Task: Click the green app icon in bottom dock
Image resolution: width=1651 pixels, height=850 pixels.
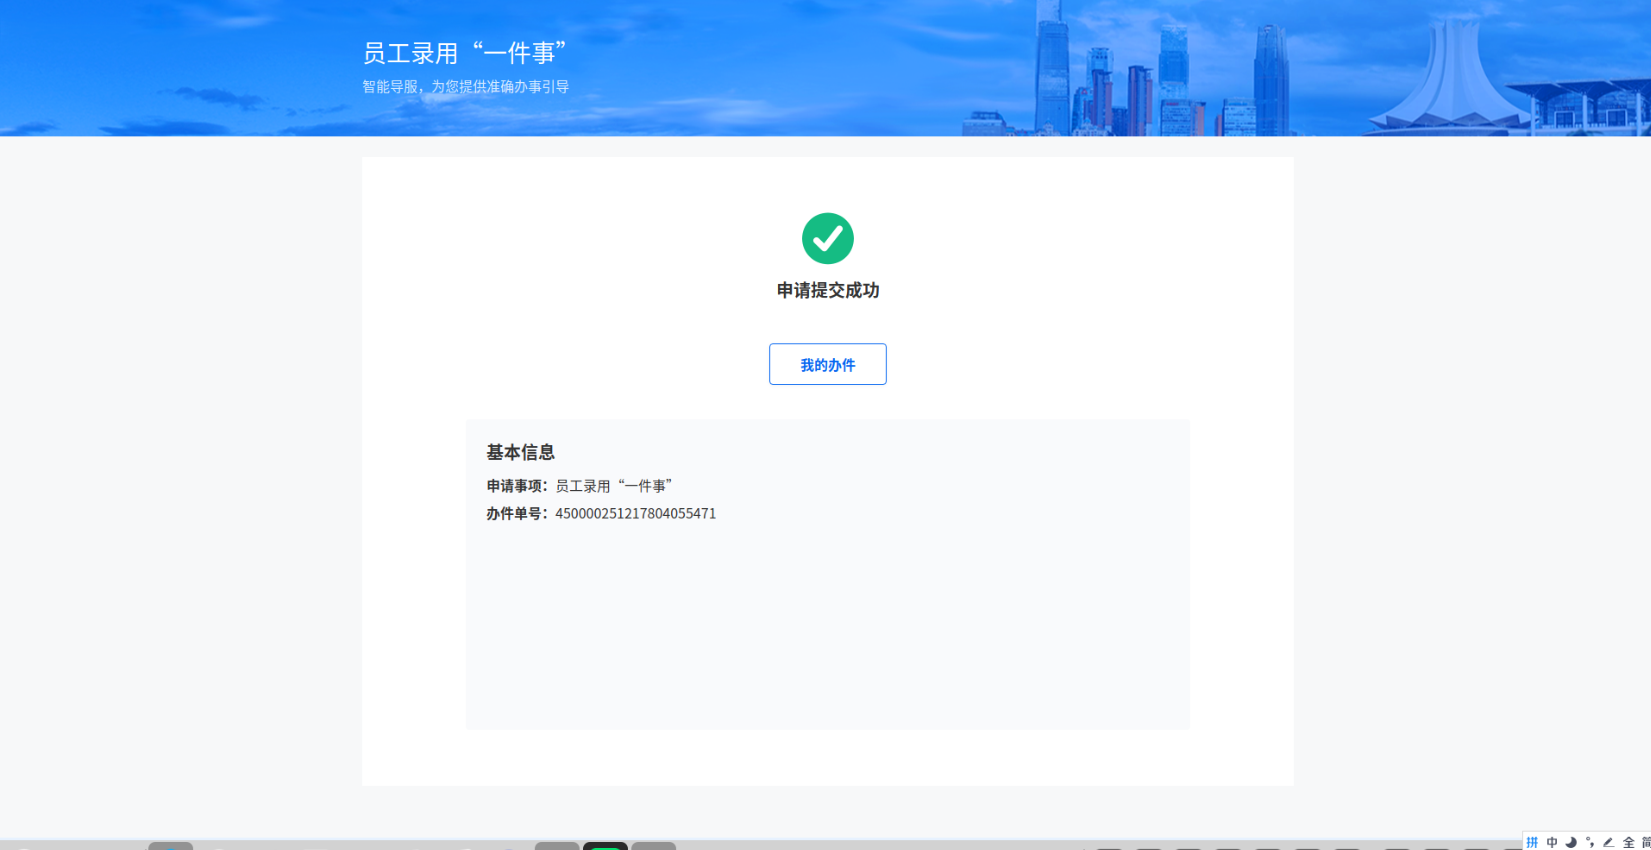Action: 605,846
